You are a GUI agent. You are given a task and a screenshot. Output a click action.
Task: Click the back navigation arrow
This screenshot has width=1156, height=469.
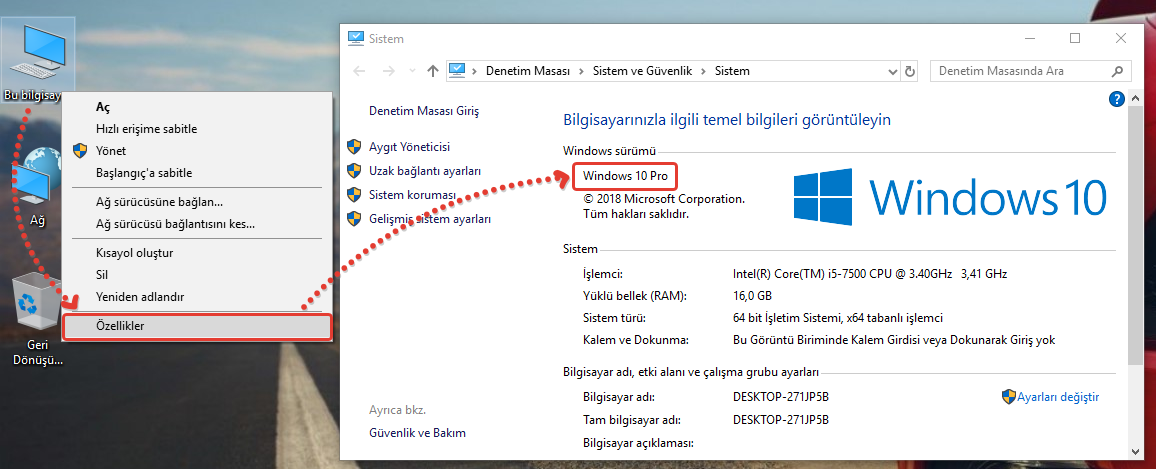(360, 72)
